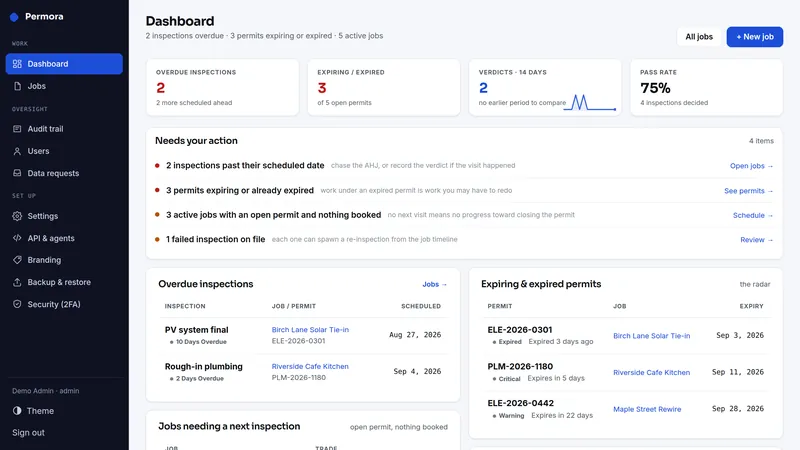Click the Theme half-circle icon

(17, 411)
